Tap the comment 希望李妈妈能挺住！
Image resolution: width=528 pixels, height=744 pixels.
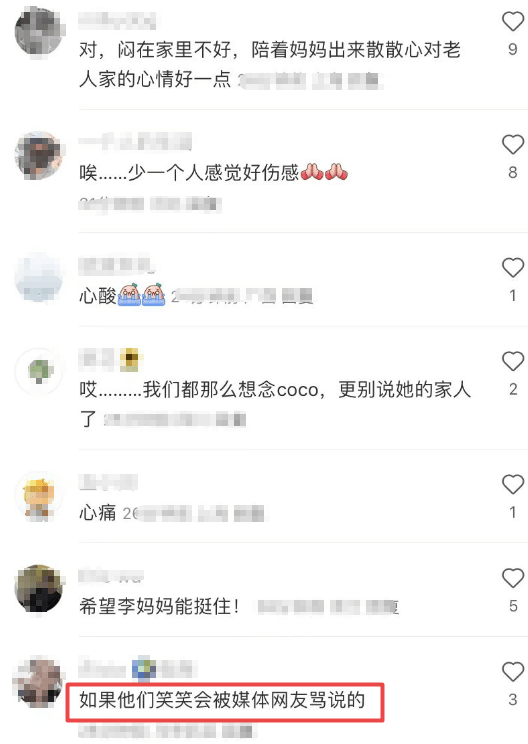coord(159,606)
